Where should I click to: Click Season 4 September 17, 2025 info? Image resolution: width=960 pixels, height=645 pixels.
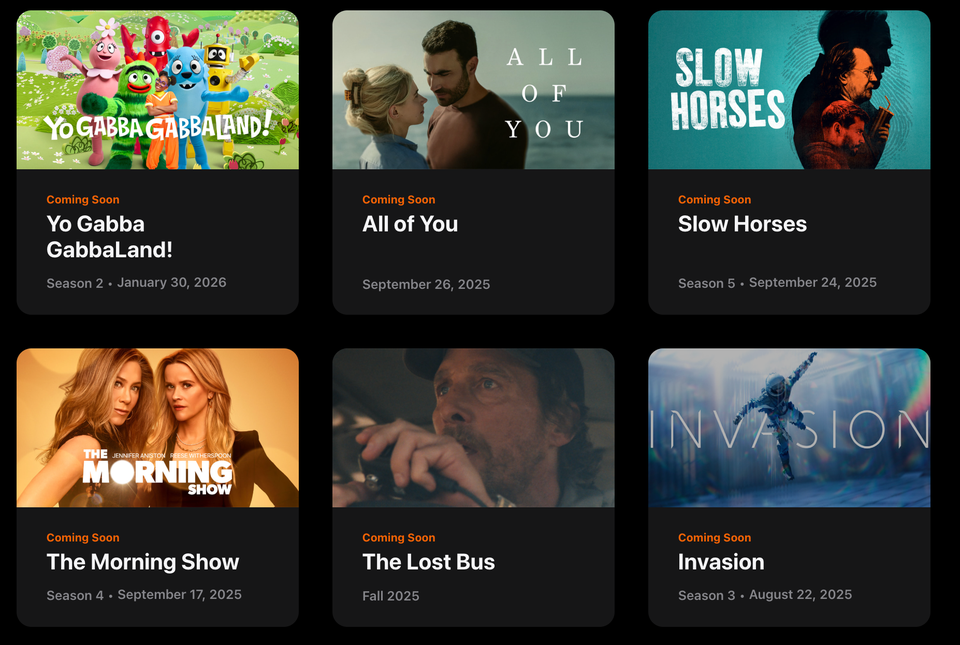(x=144, y=595)
